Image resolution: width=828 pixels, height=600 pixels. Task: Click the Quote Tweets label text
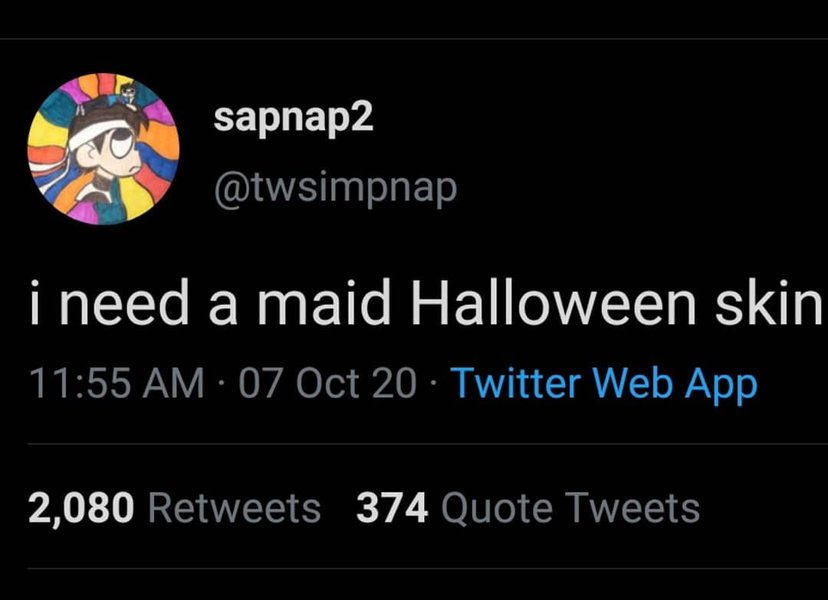(570, 508)
